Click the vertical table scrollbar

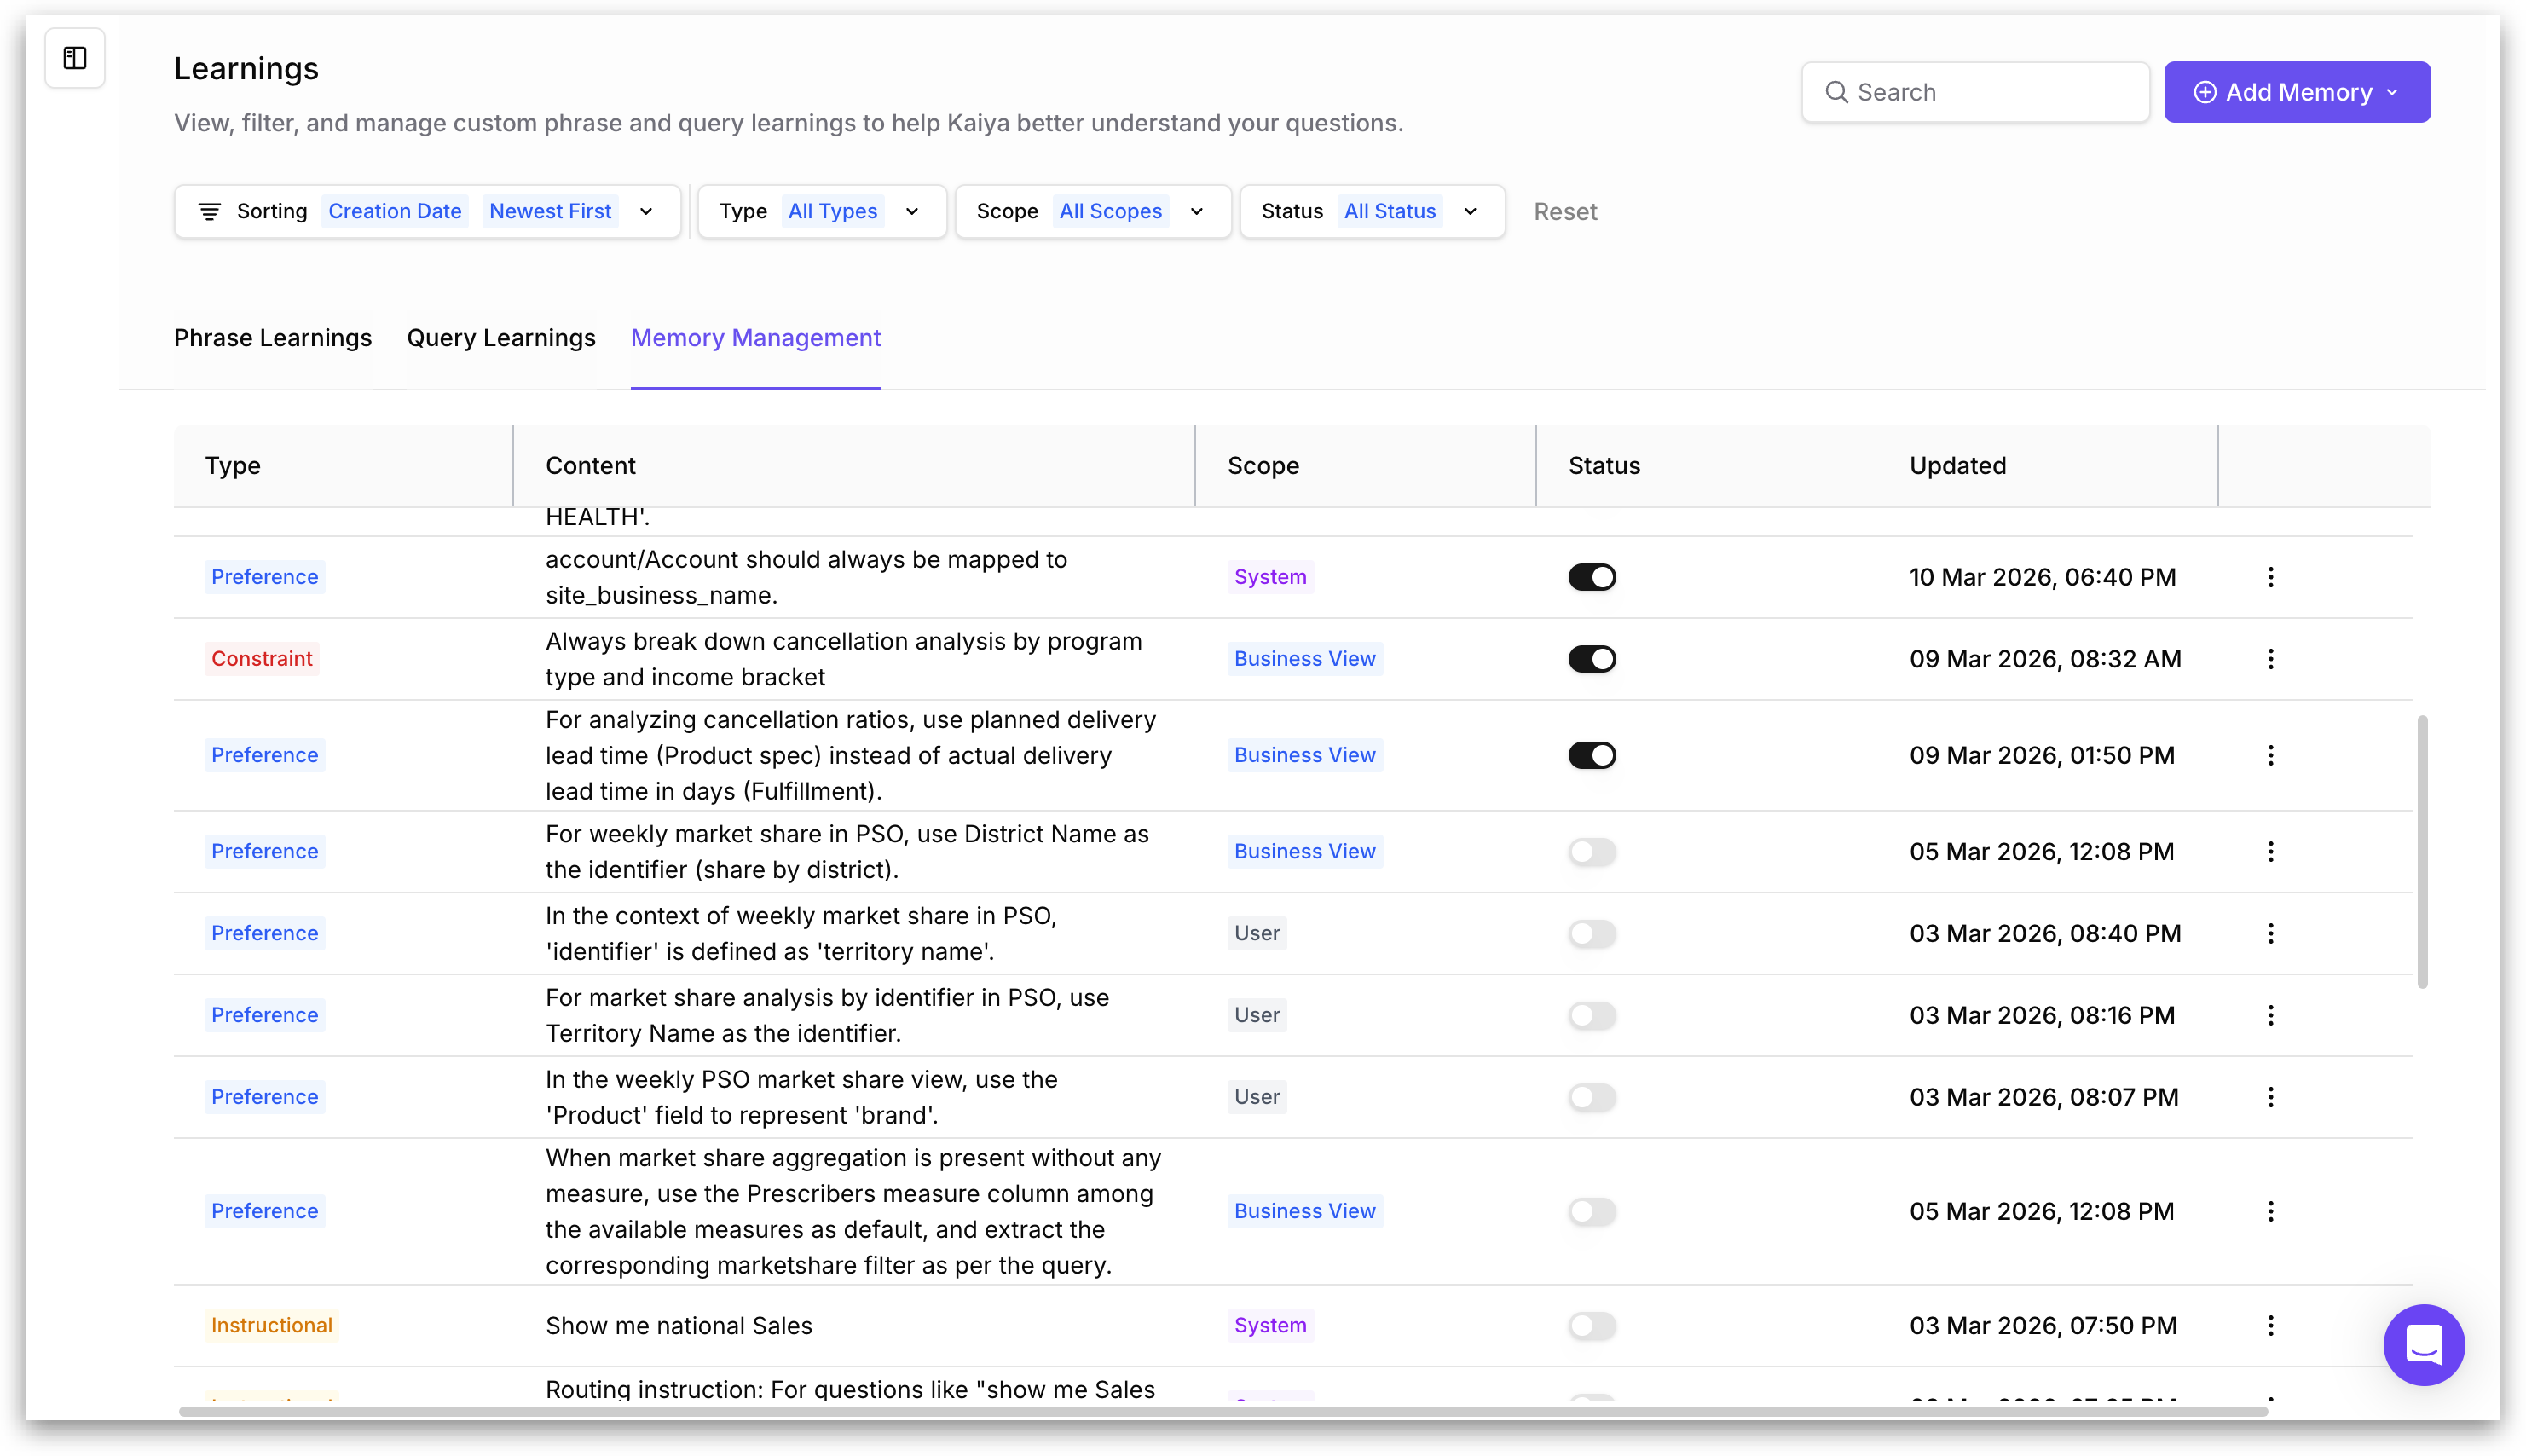click(x=2421, y=850)
